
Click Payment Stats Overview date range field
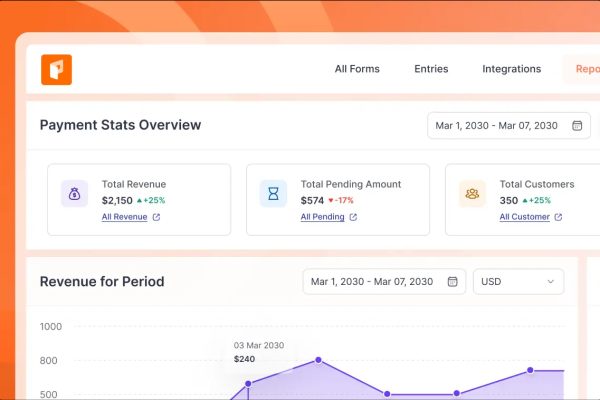(509, 126)
